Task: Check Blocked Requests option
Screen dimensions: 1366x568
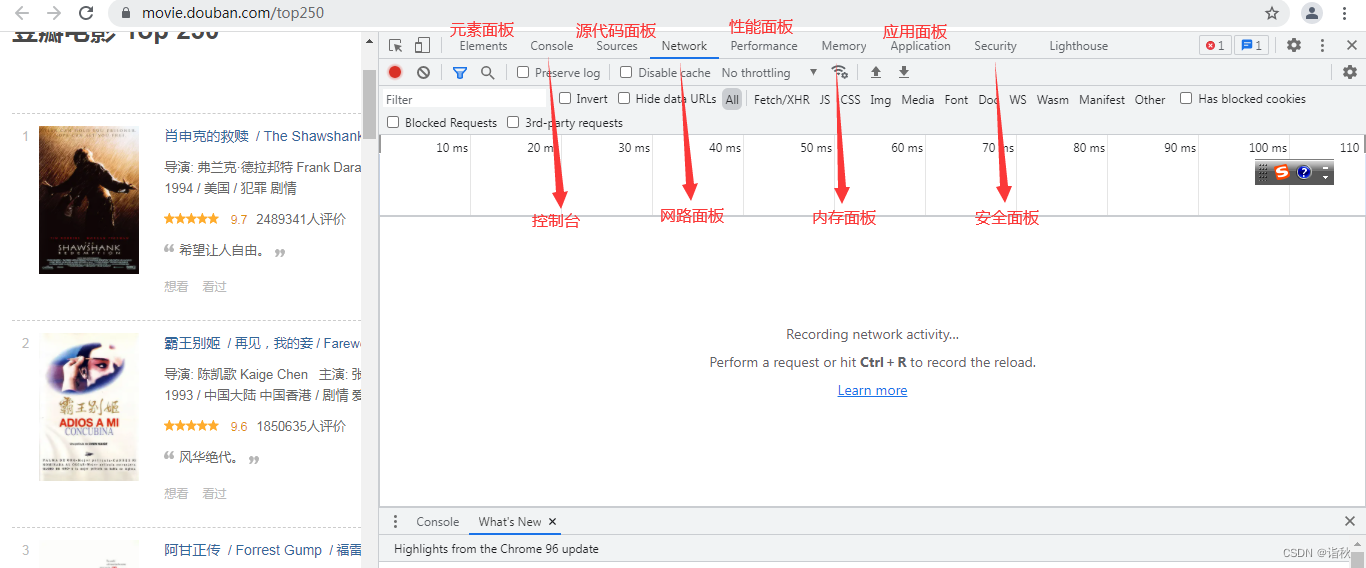Action: [x=393, y=122]
